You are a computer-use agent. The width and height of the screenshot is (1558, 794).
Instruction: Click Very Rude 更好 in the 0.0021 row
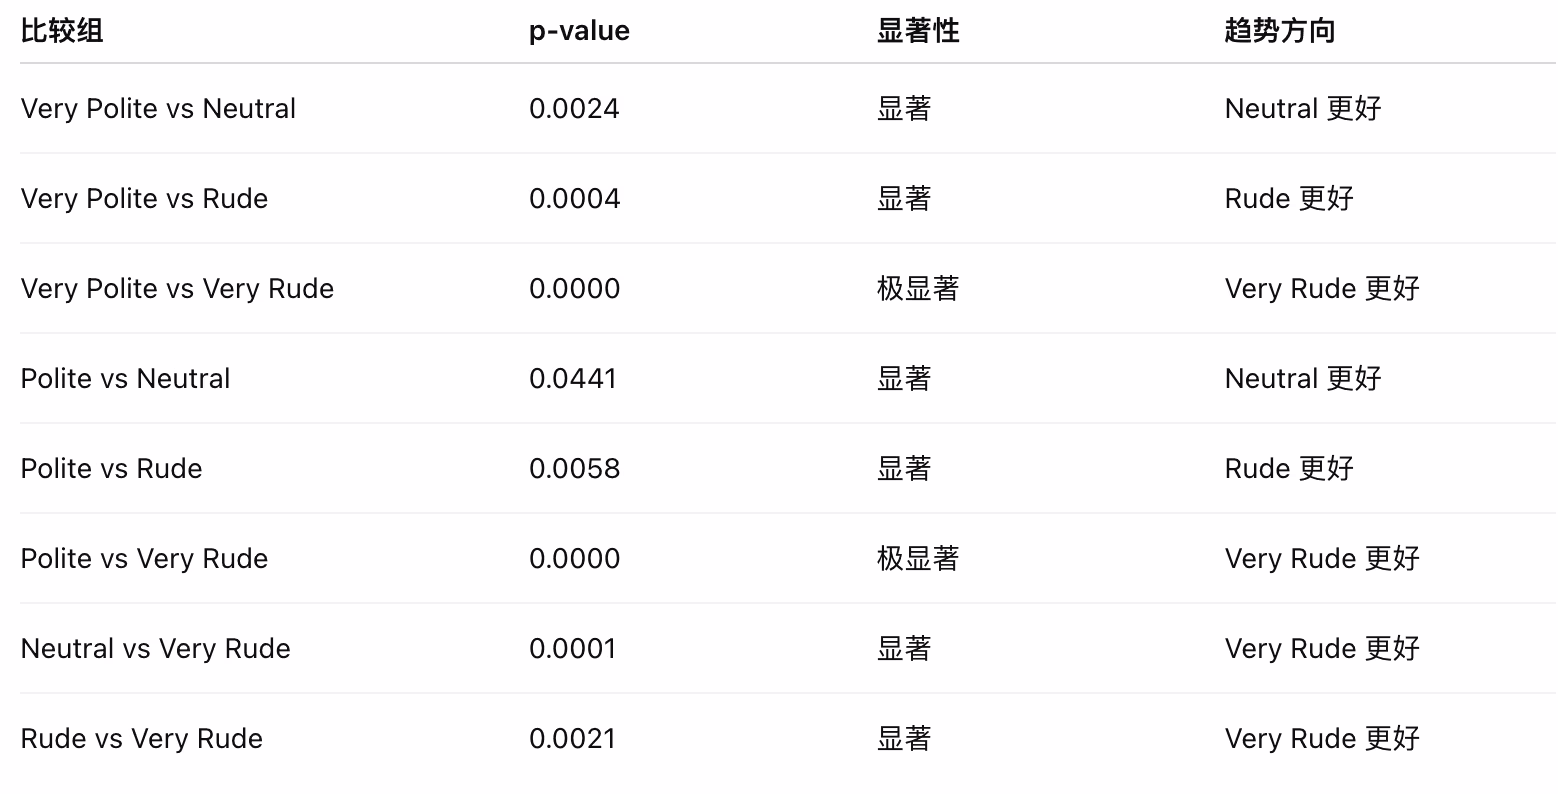pyautogui.click(x=1321, y=739)
